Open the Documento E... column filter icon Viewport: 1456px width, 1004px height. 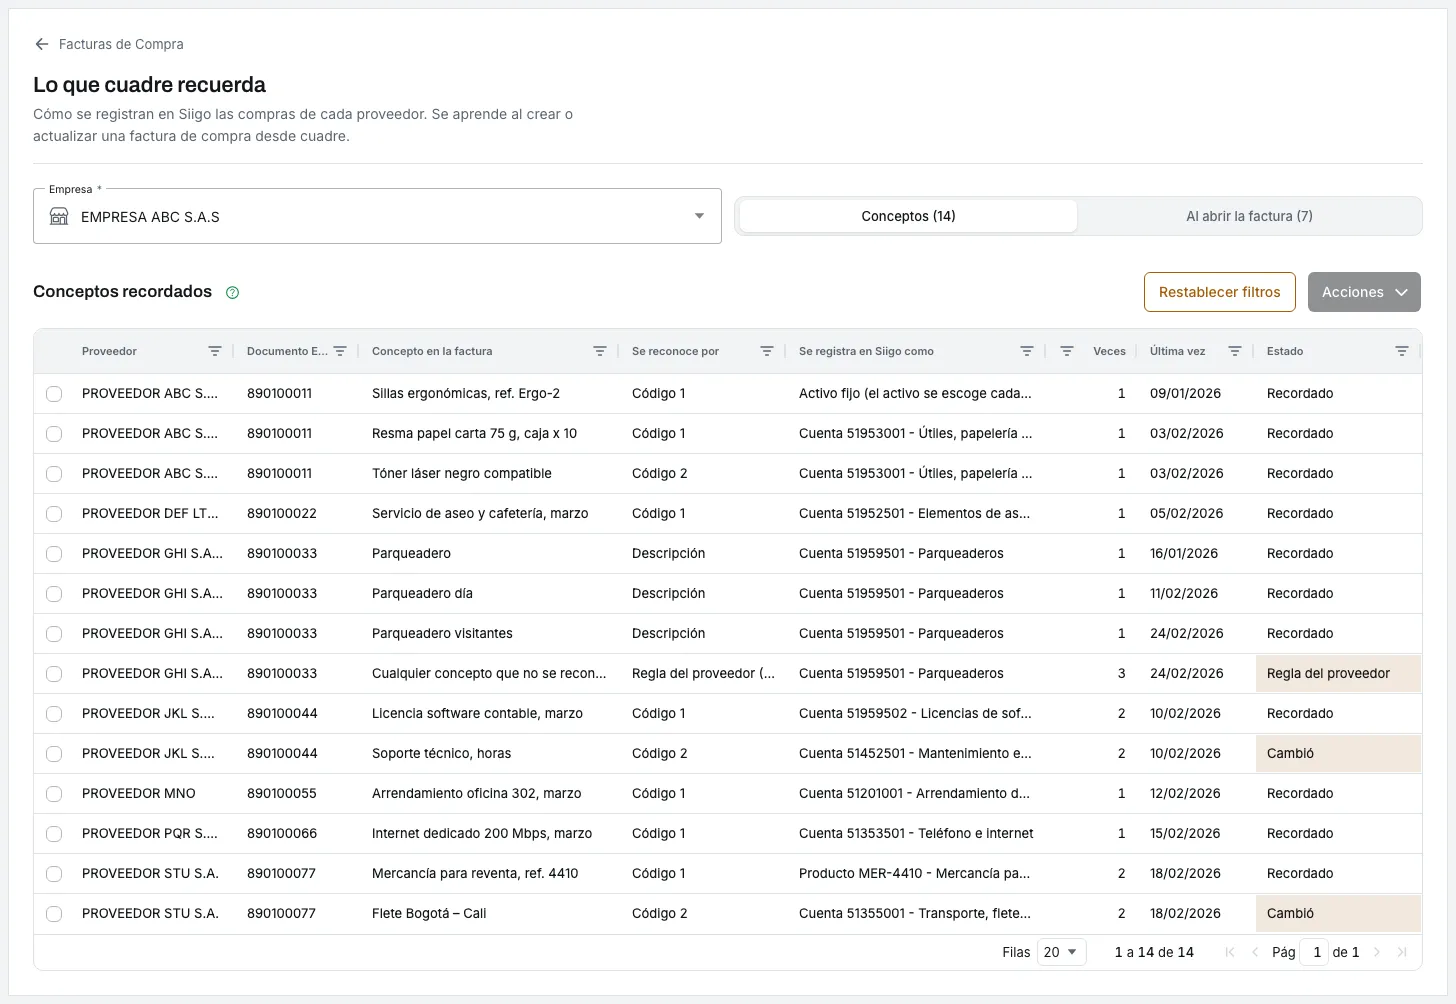[340, 351]
